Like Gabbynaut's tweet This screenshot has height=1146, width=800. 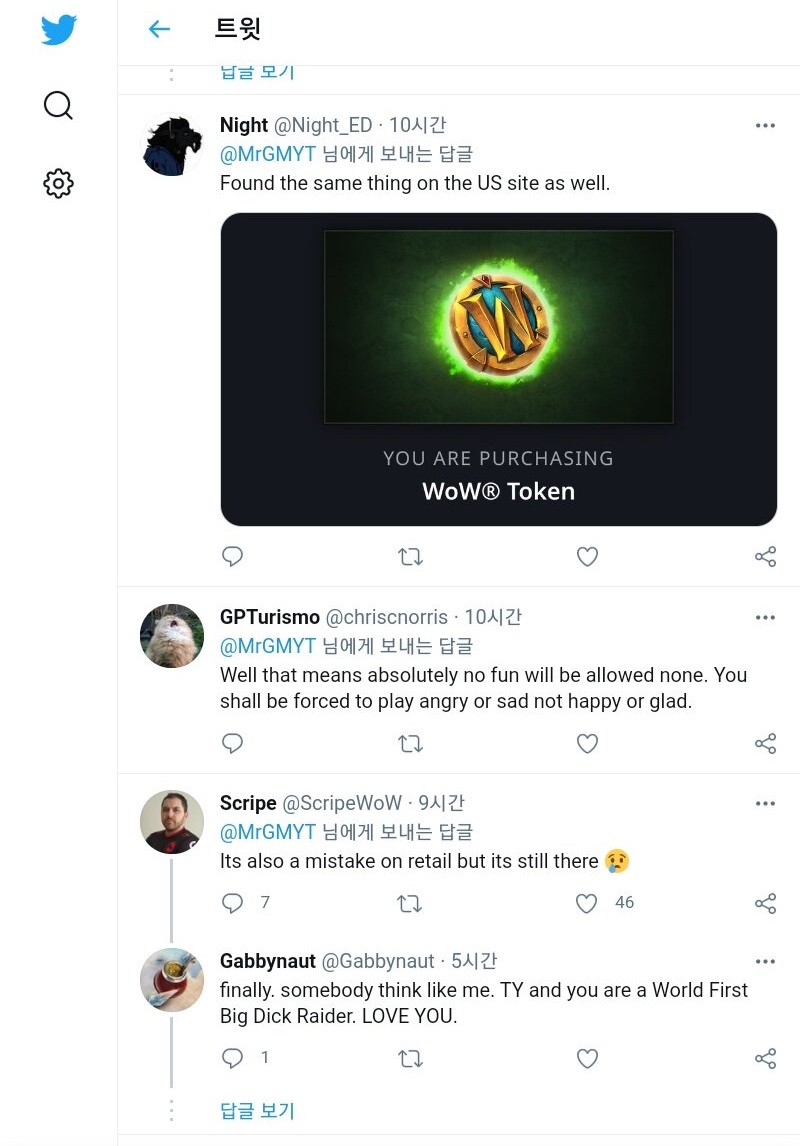(587, 1058)
